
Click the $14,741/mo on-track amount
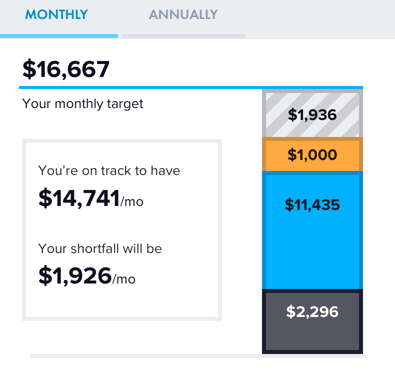click(91, 198)
